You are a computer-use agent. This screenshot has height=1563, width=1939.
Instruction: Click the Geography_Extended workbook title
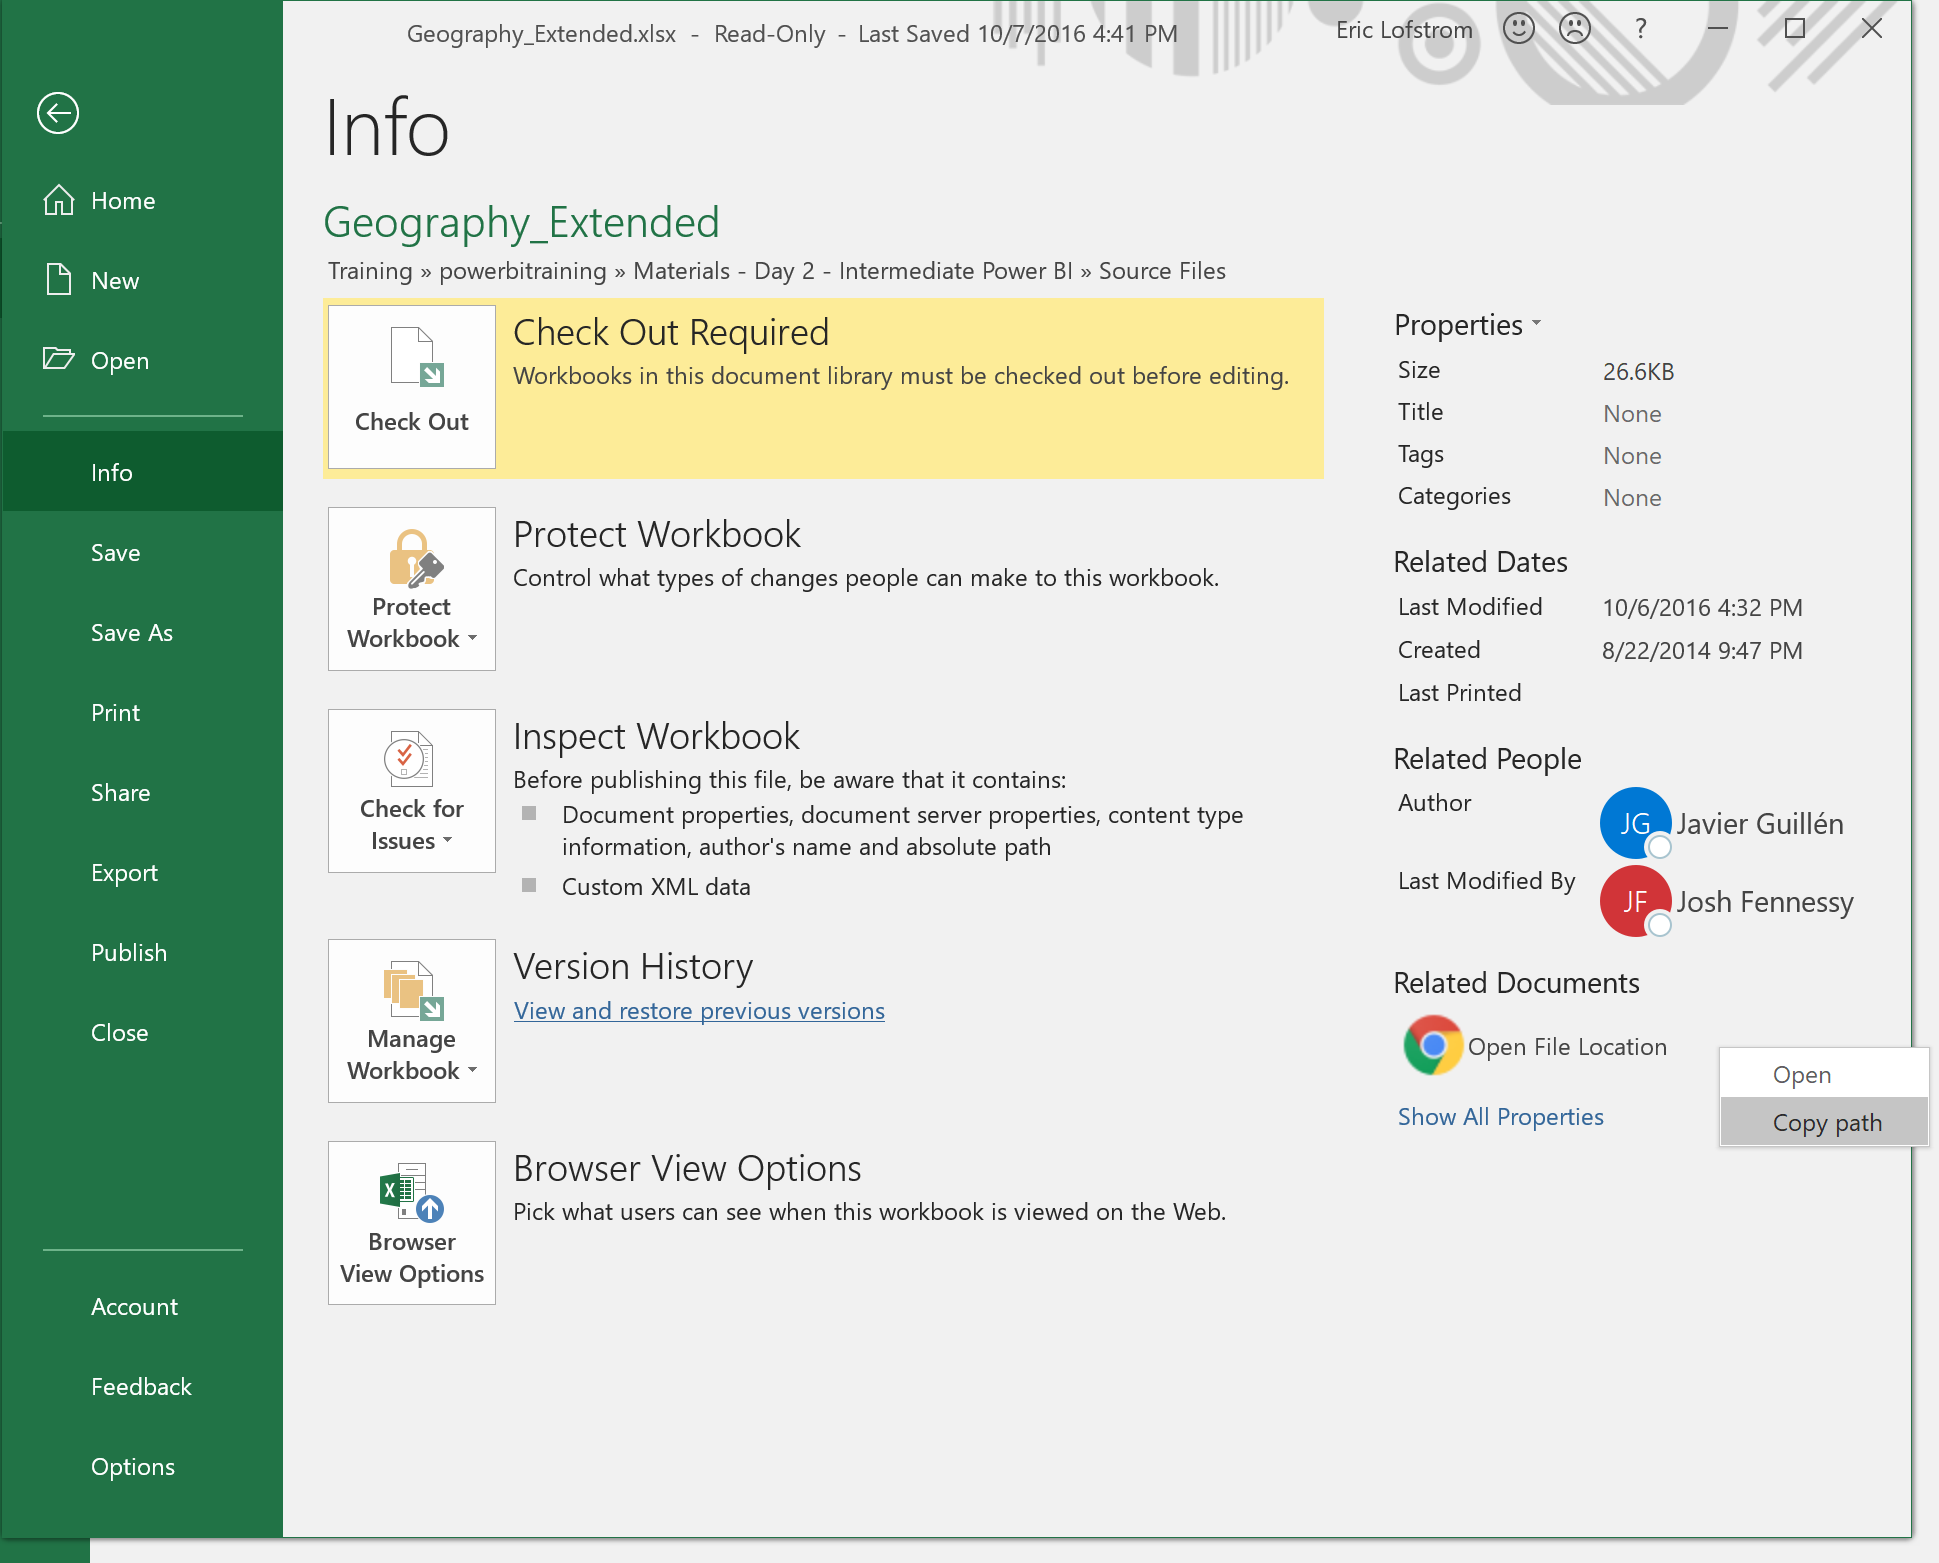point(521,222)
